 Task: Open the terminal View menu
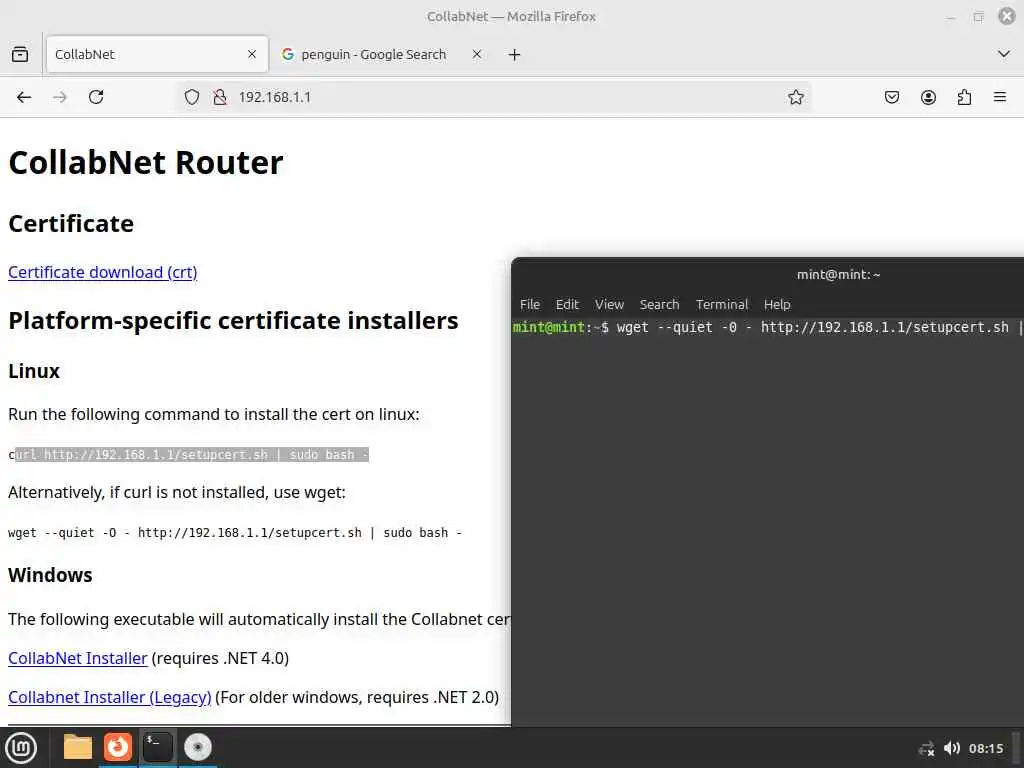pos(609,304)
